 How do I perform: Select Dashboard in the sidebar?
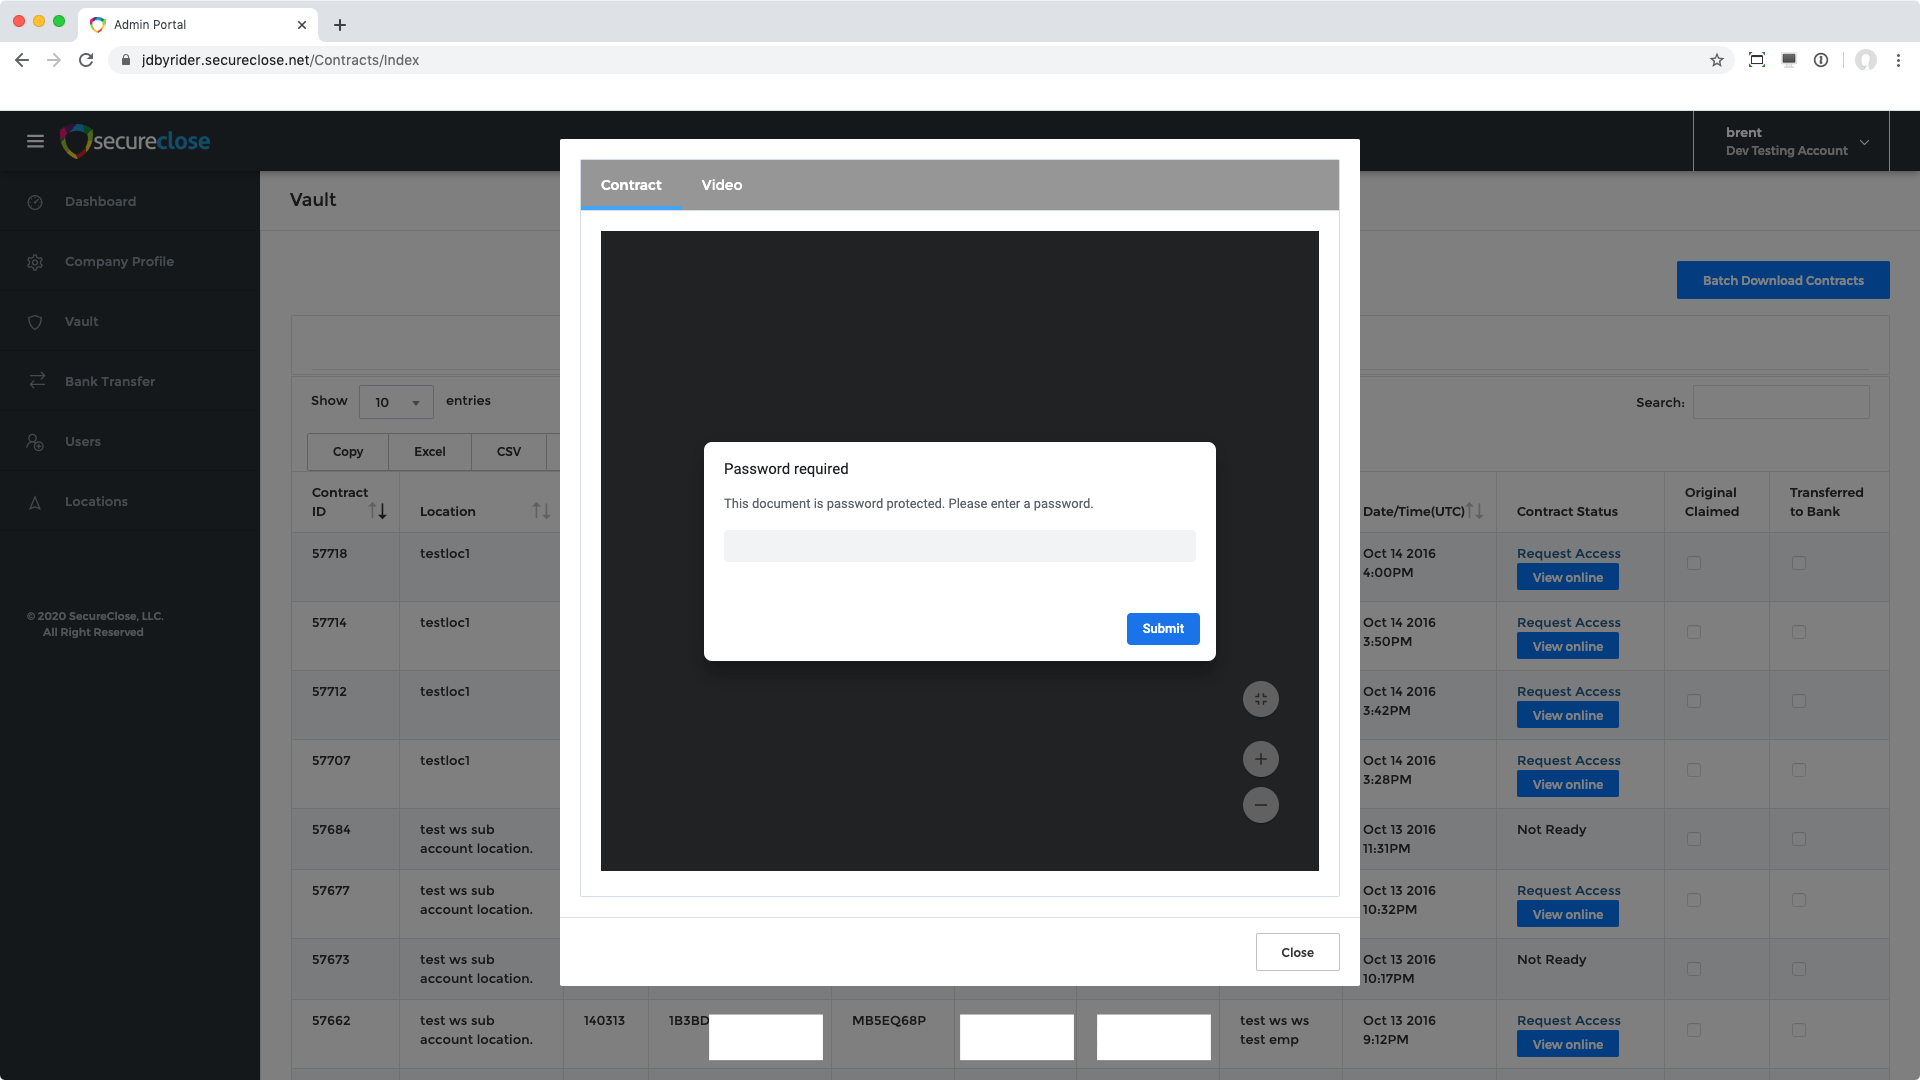coord(100,201)
